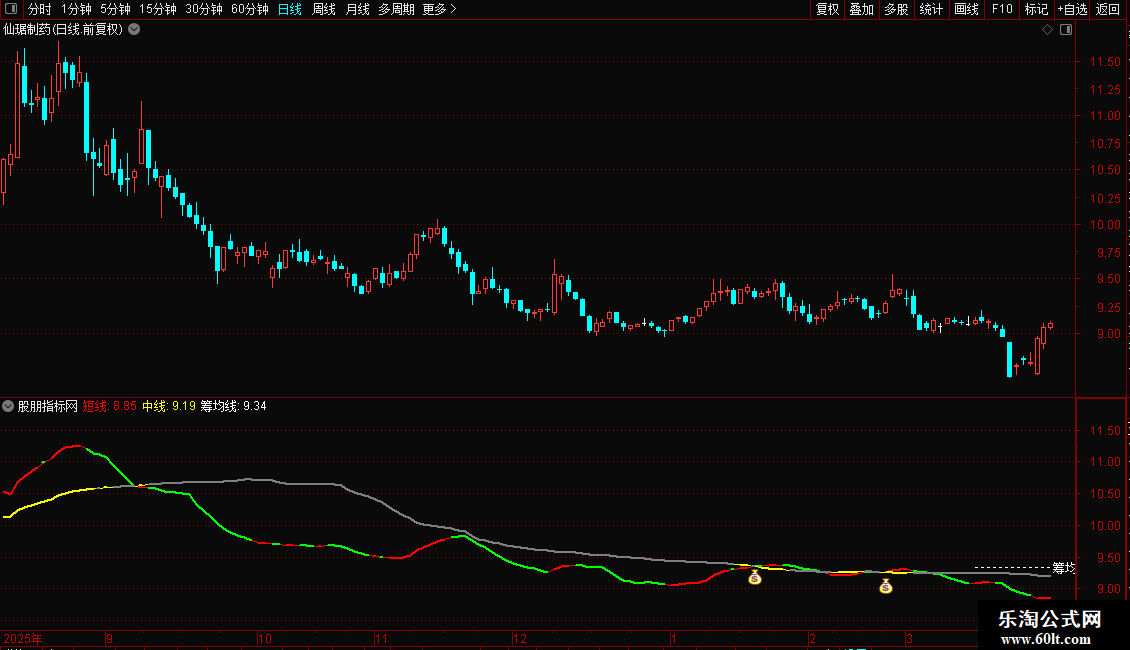The width and height of the screenshot is (1130, 650).
Task: Click month 10 on the time axis
Action: pyautogui.click(x=264, y=638)
